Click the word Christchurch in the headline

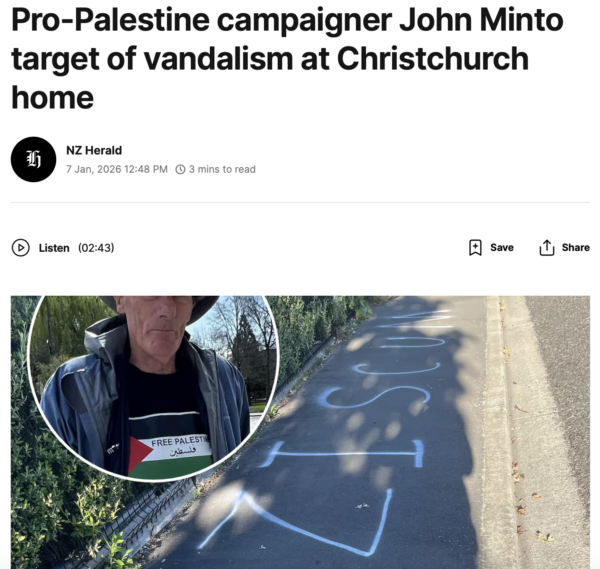pos(433,59)
